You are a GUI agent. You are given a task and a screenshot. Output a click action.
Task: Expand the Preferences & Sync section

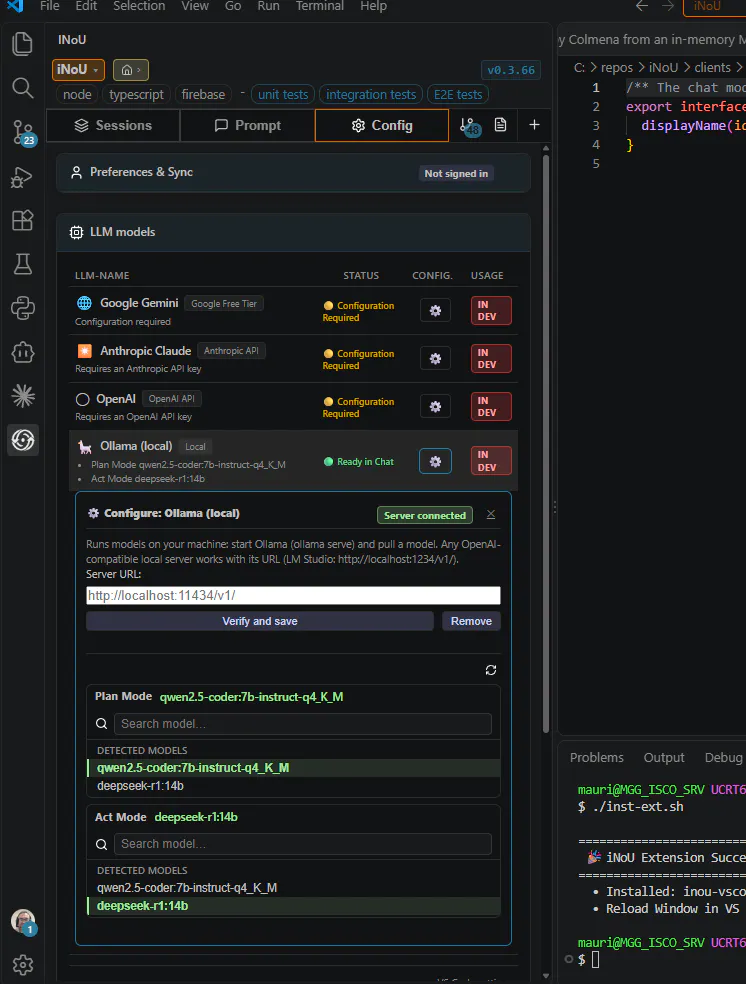click(x=294, y=173)
